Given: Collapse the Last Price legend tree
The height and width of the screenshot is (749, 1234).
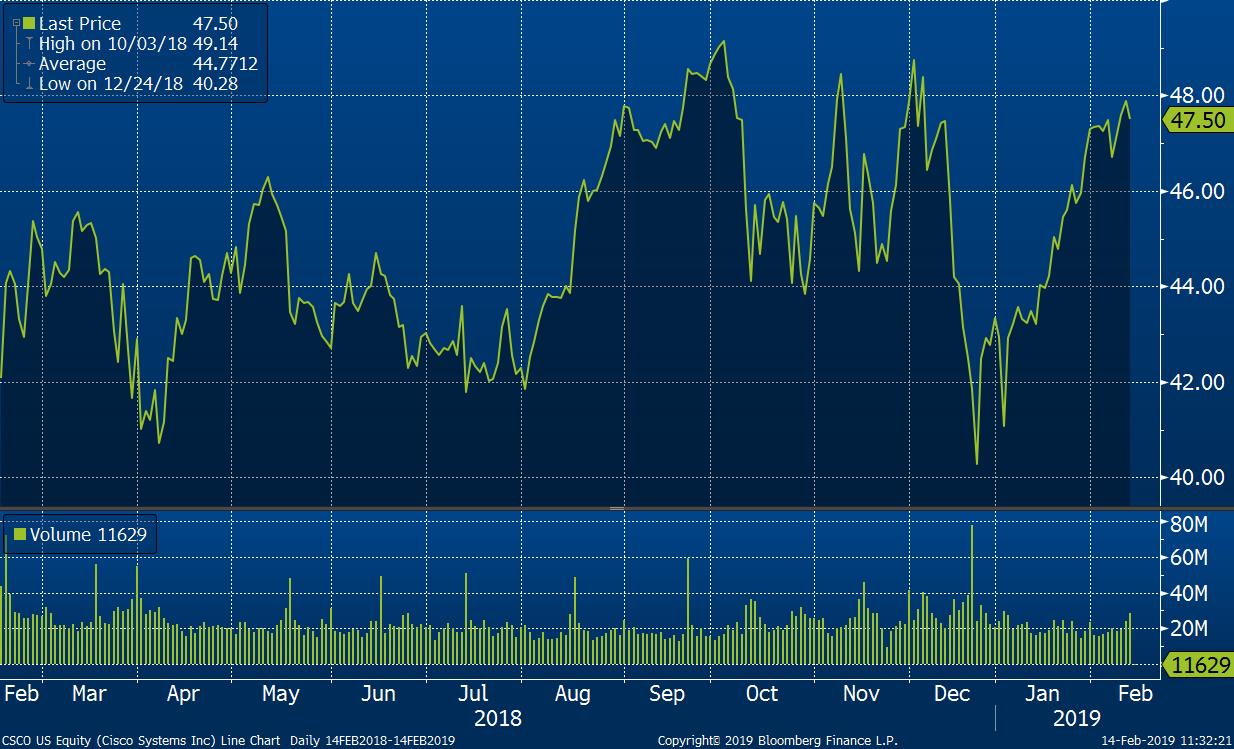Looking at the screenshot, I should pos(15,22).
